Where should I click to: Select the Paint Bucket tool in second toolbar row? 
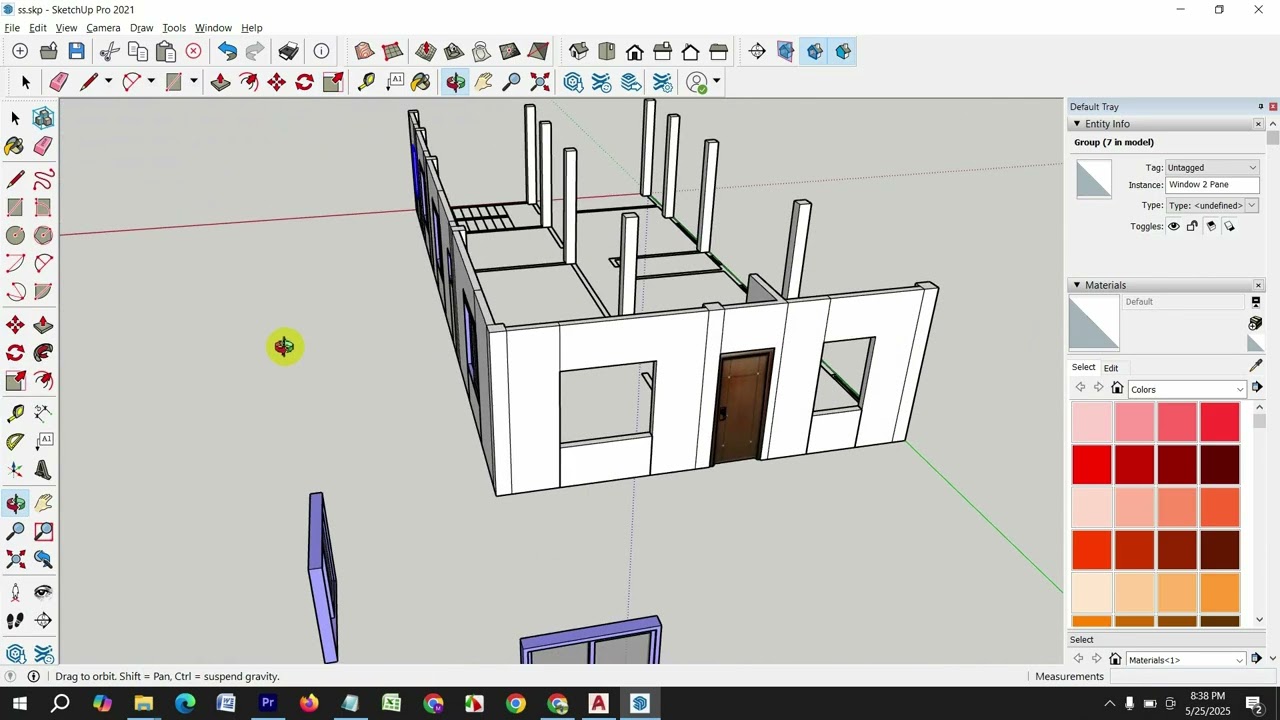[x=421, y=82]
